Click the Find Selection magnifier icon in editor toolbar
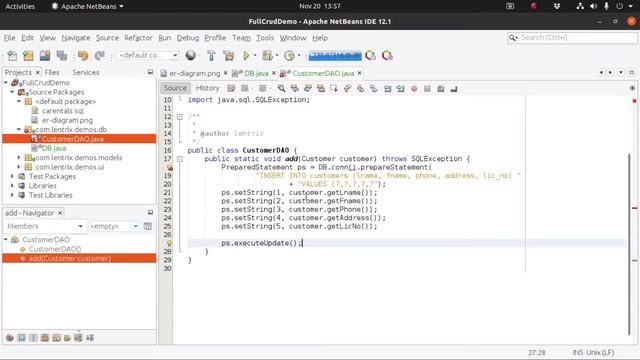This screenshot has height=360, width=640. click(281, 88)
